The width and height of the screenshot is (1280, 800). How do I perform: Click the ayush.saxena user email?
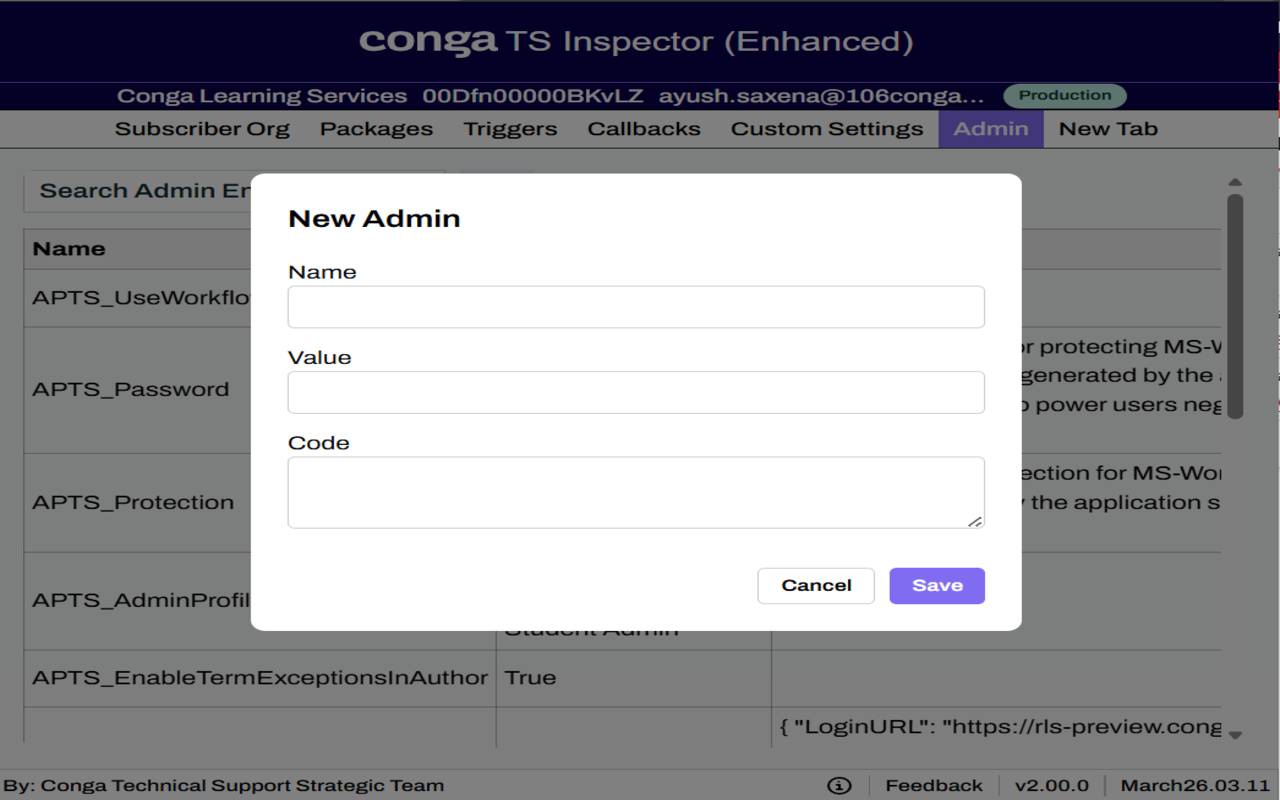(821, 96)
